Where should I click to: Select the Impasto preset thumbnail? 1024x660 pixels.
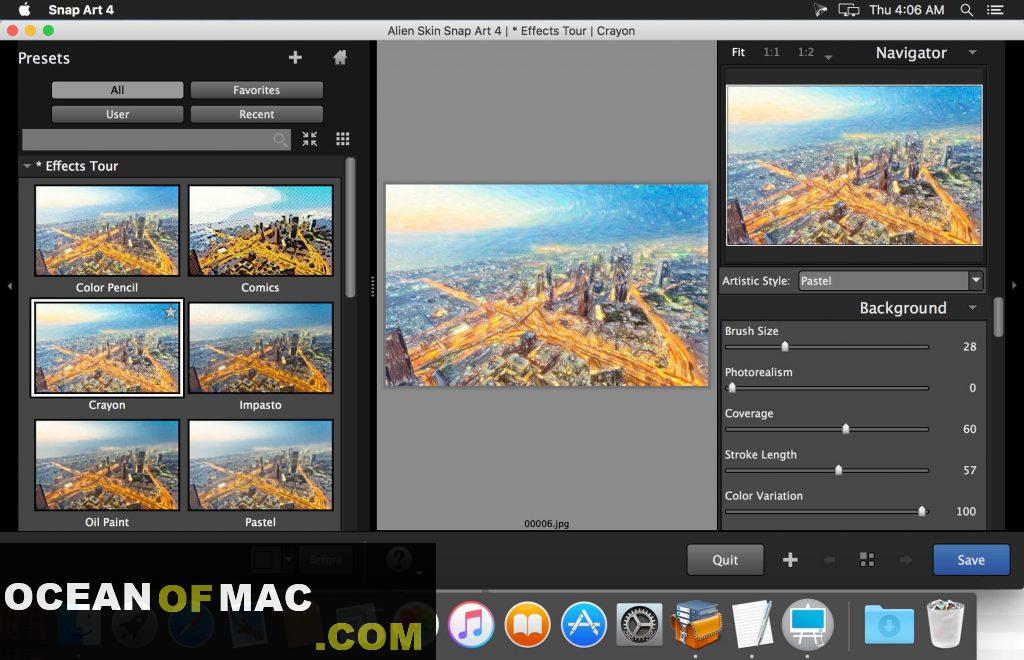coord(261,347)
